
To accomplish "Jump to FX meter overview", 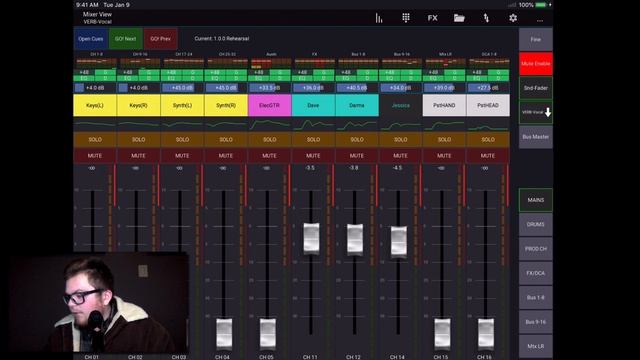I will (x=315, y=60).
